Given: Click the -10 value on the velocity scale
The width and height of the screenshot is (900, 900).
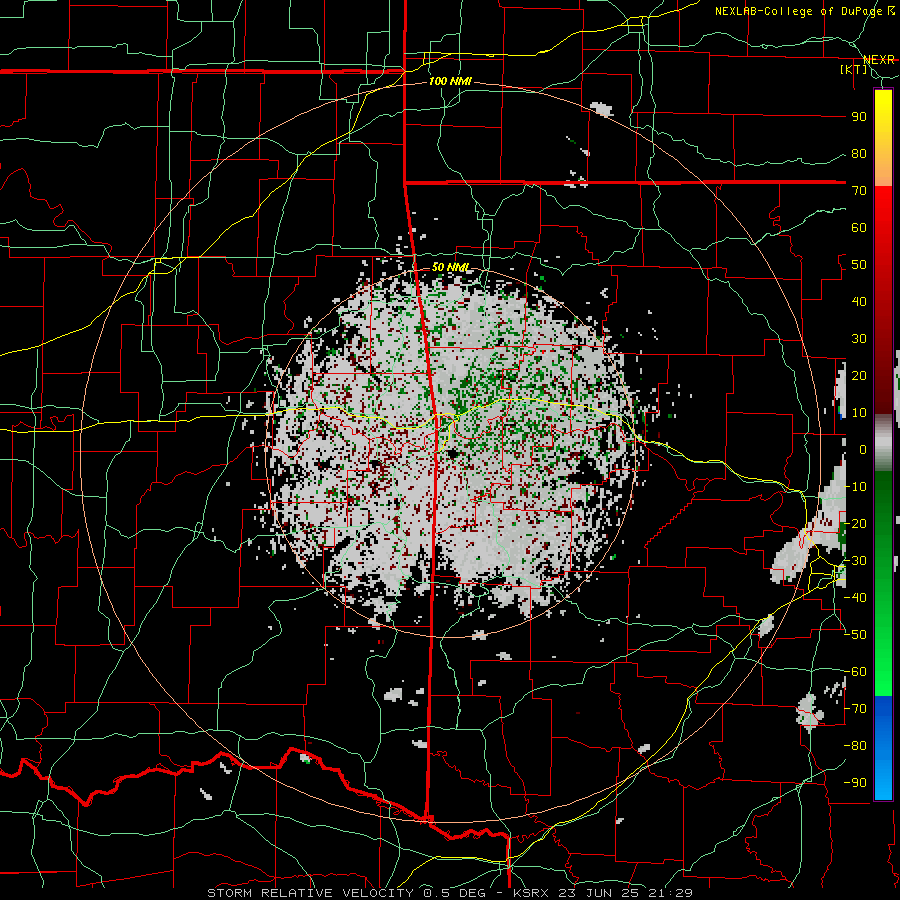Looking at the screenshot, I should pyautogui.click(x=855, y=487).
